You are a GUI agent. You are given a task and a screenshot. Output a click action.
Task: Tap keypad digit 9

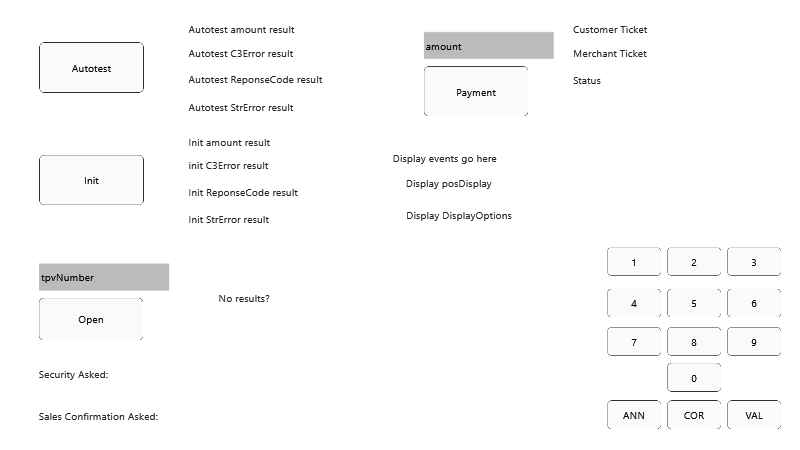coord(754,342)
